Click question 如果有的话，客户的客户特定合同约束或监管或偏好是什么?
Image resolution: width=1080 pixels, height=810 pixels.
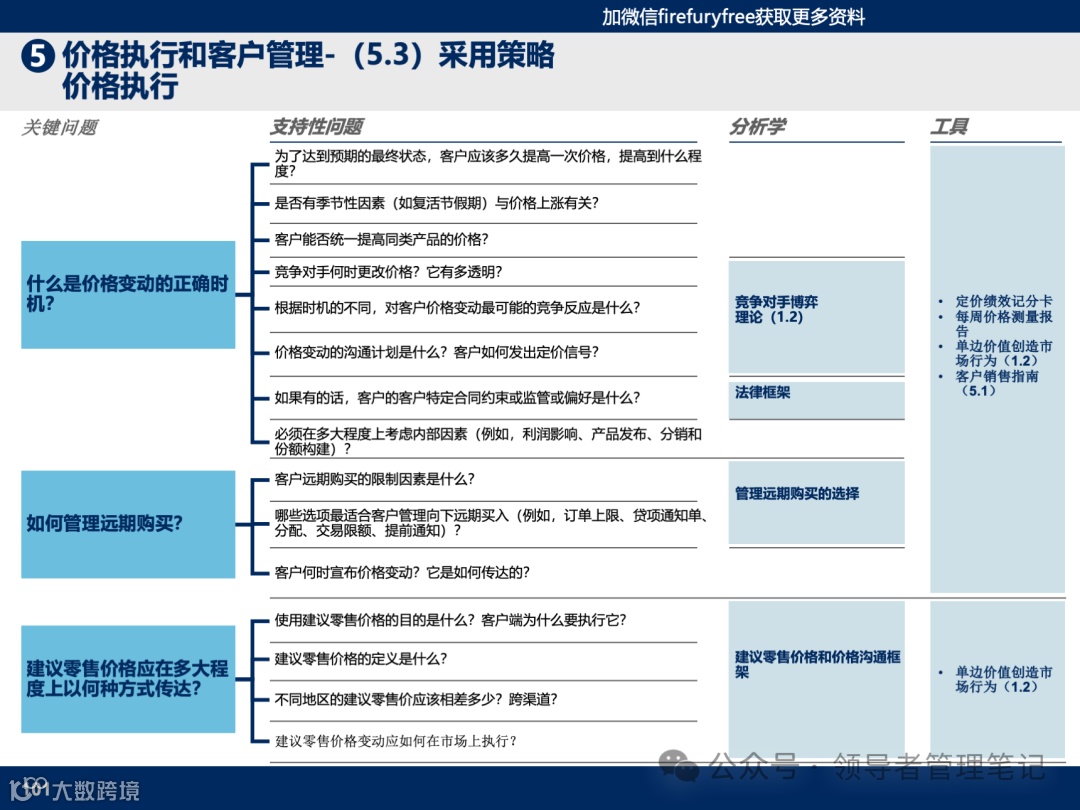pos(457,398)
